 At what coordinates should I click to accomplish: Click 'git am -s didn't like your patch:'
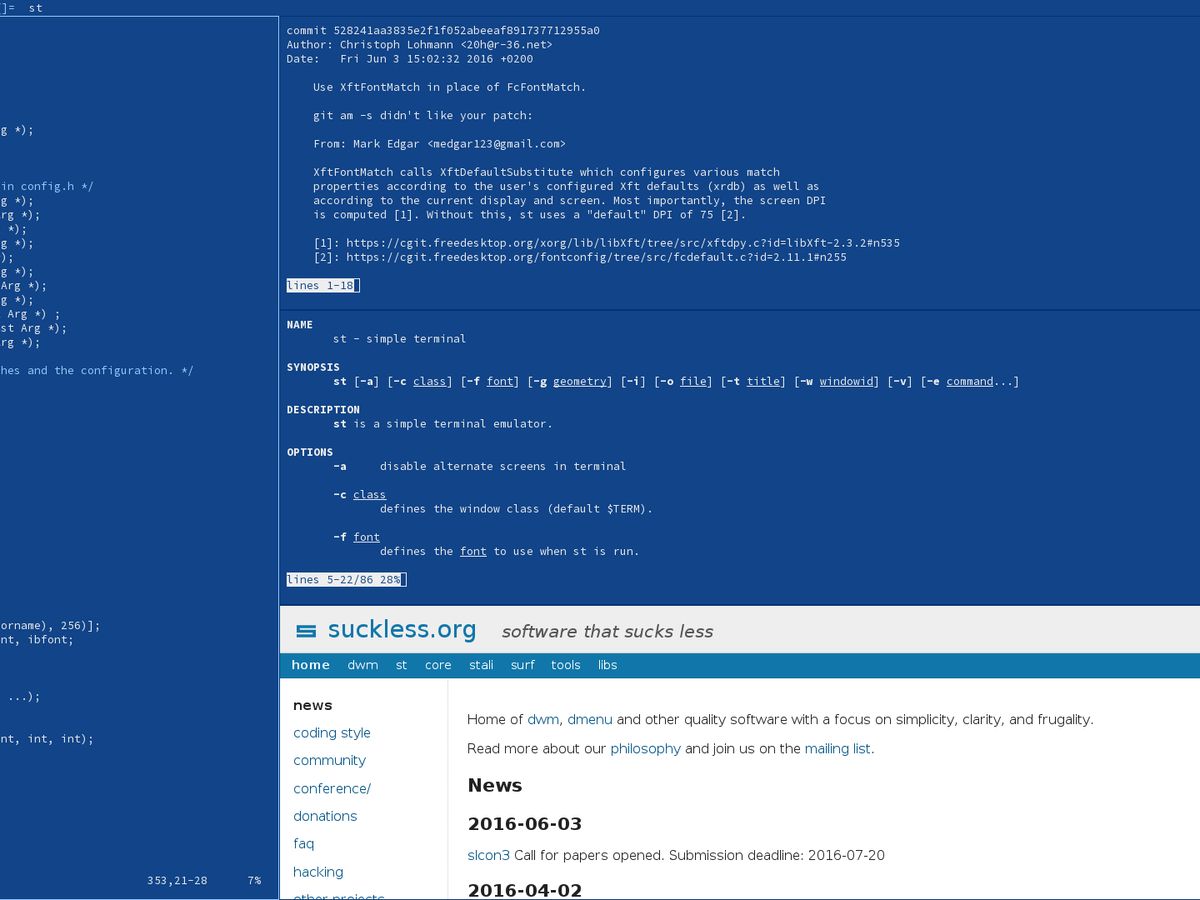coord(423,116)
